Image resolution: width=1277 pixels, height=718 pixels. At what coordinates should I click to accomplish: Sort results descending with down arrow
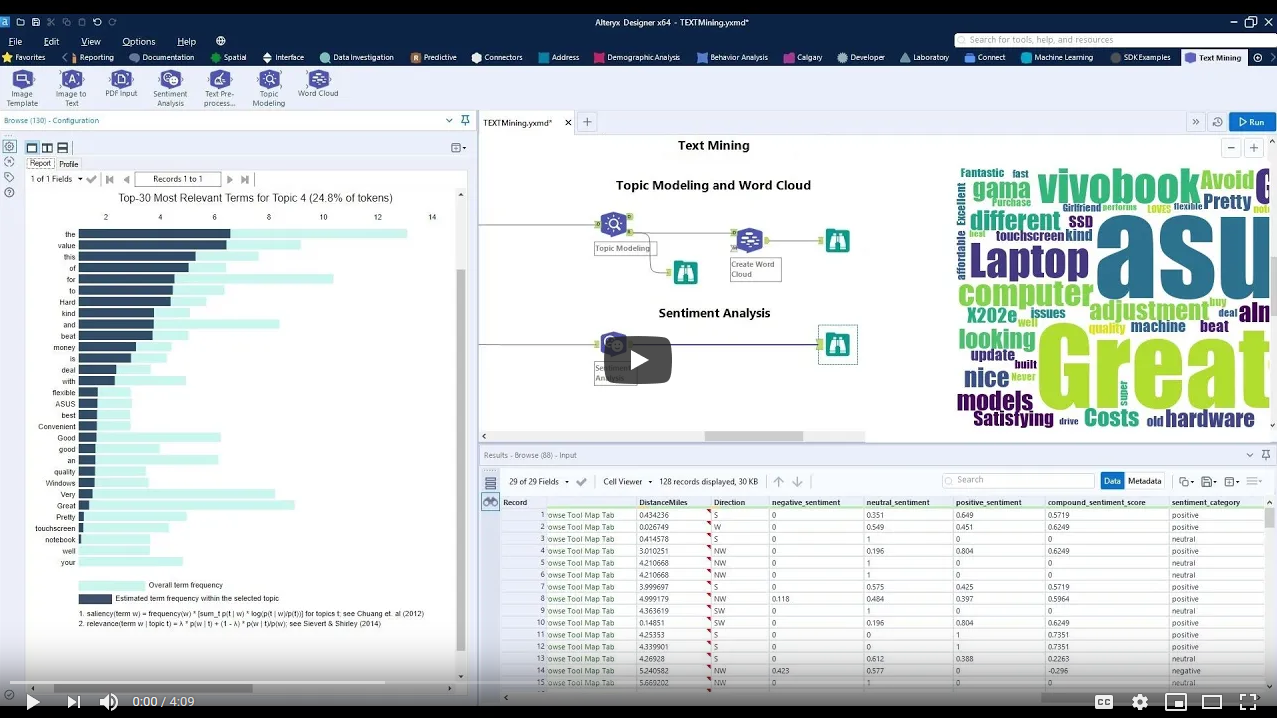[797, 481]
